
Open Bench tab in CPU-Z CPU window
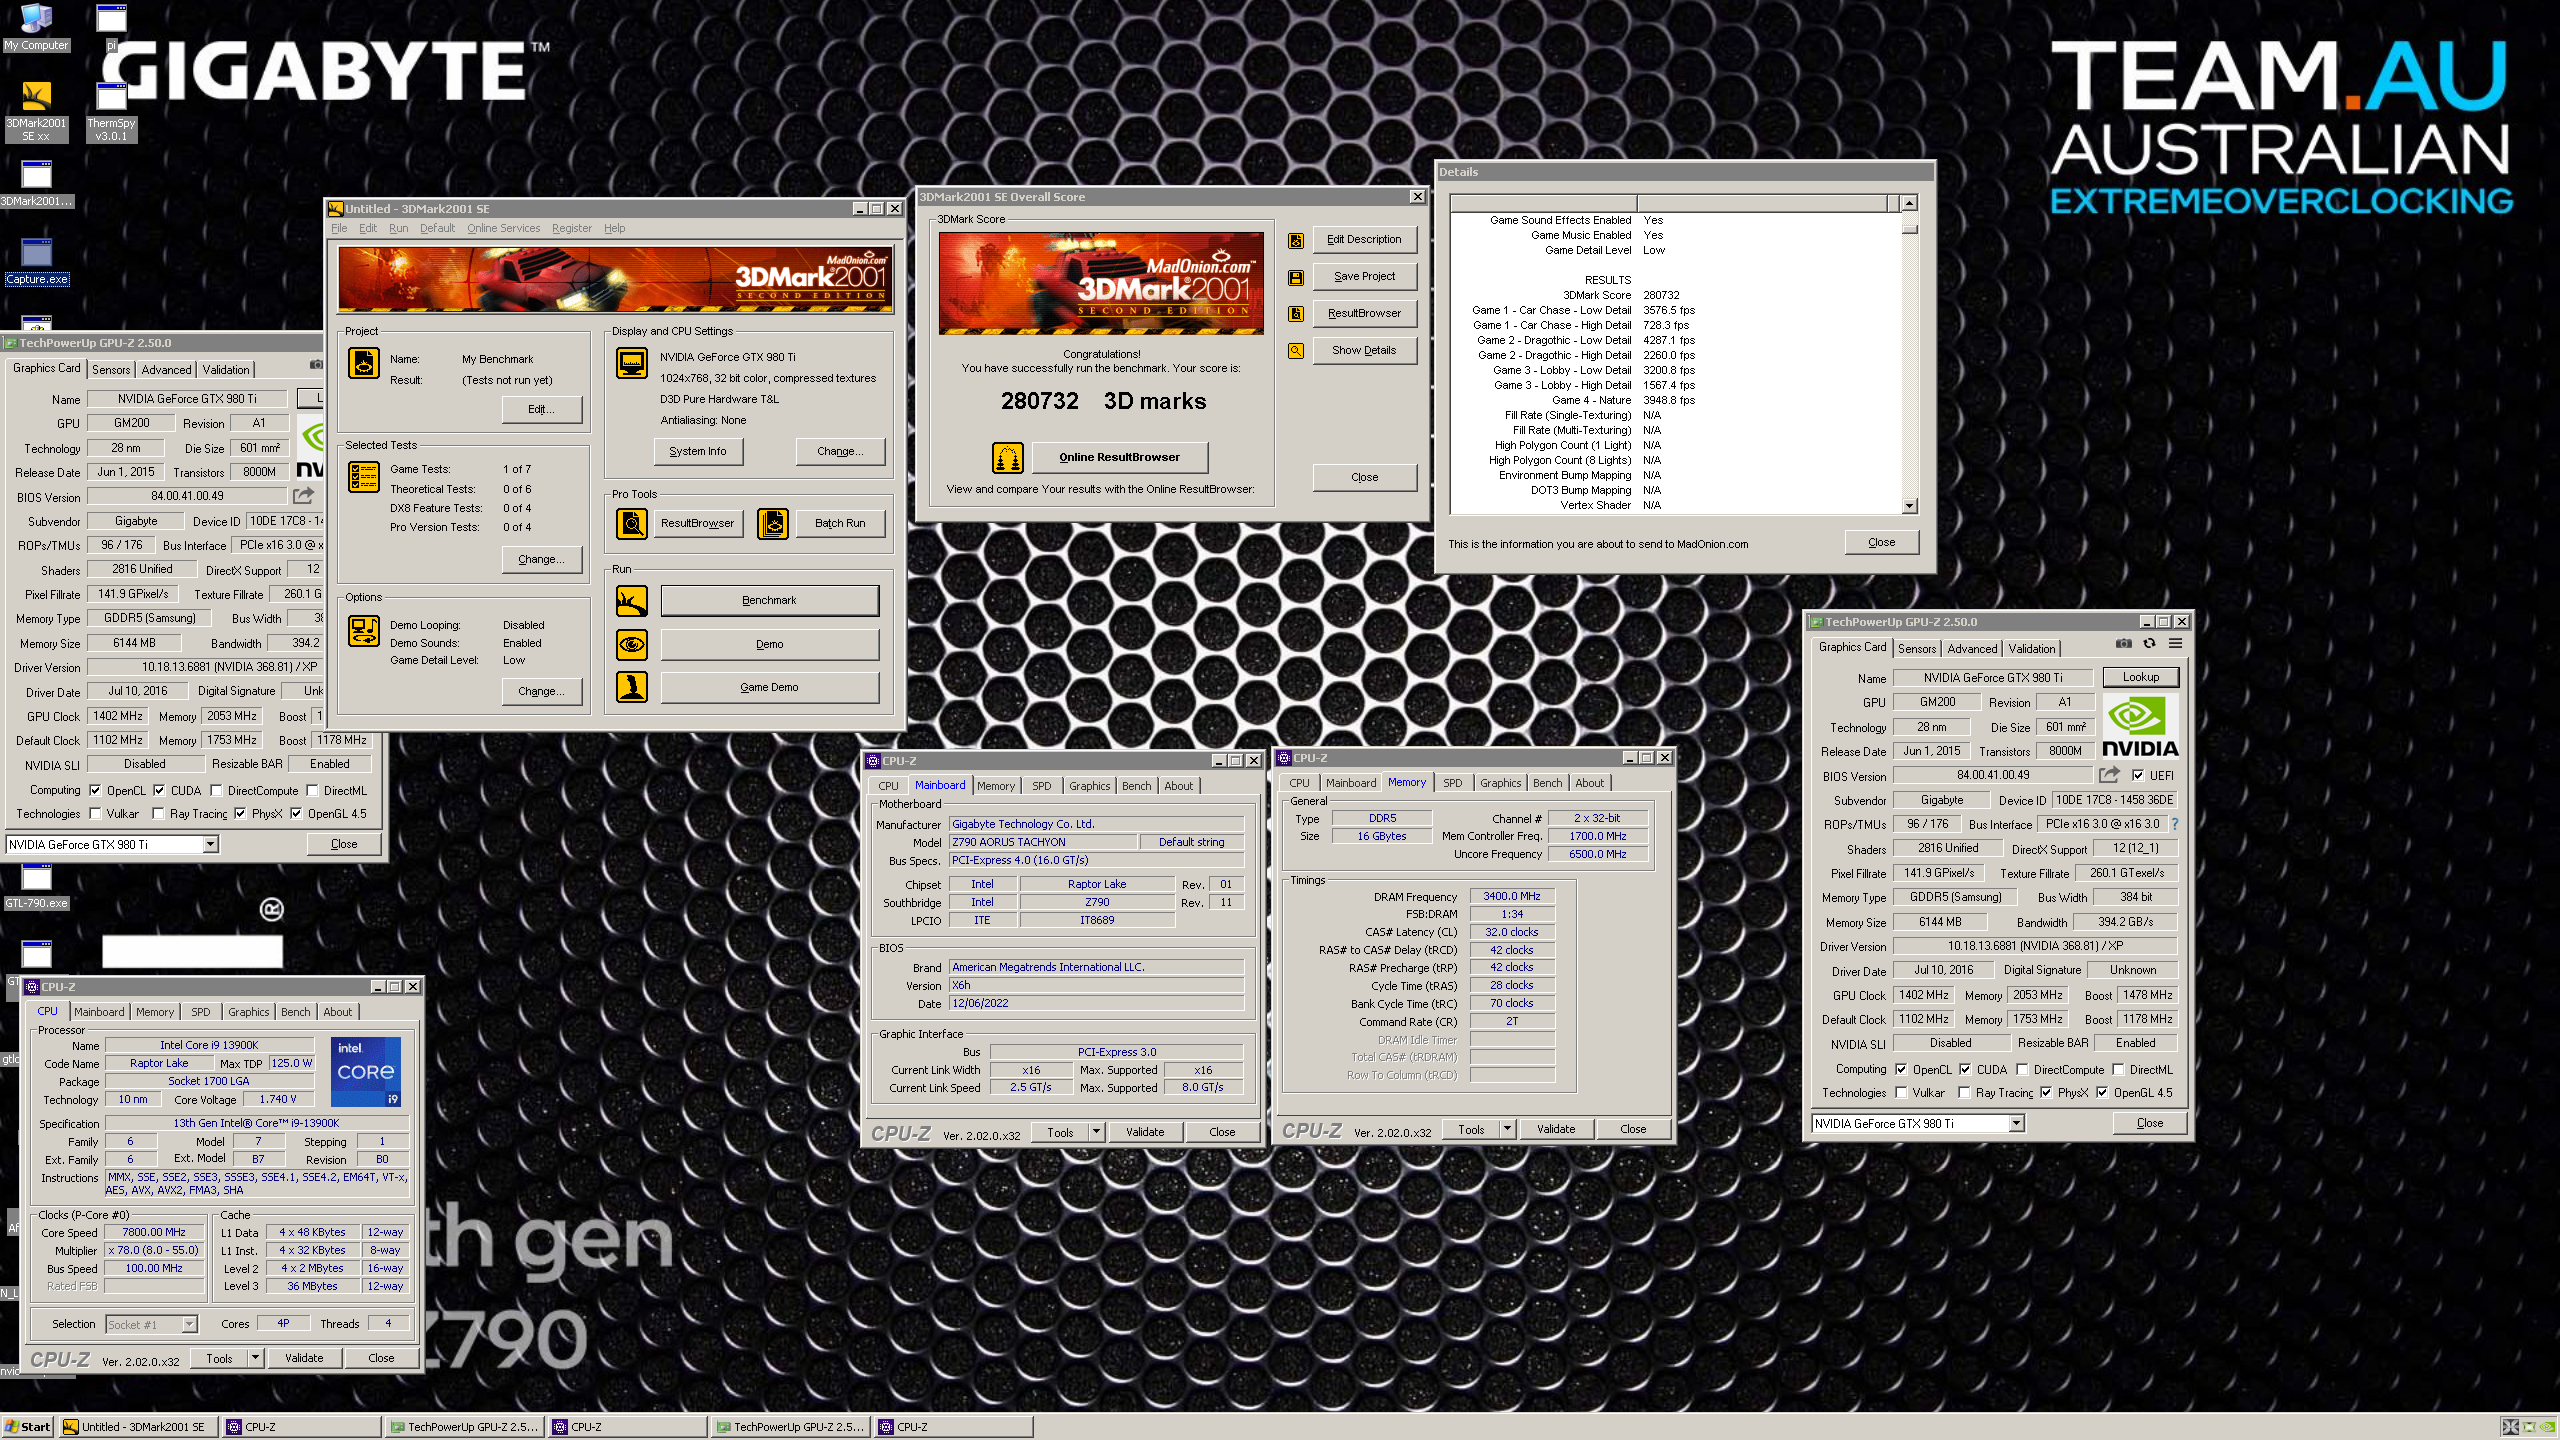click(295, 1012)
